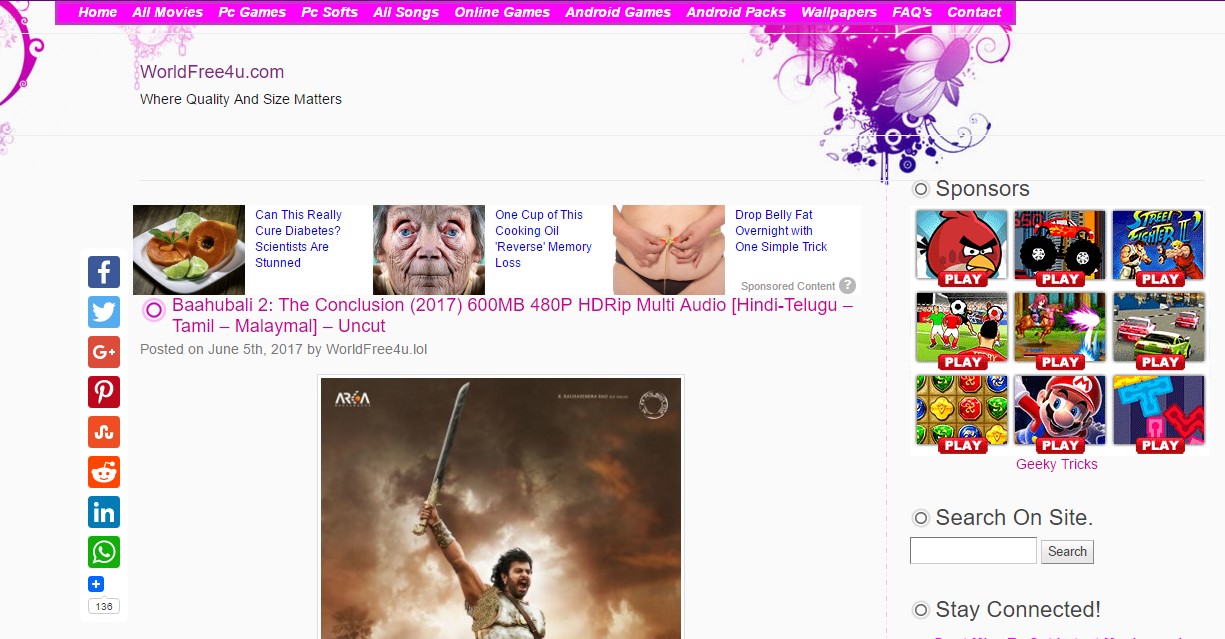
Task: Open the Contact page
Action: (974, 12)
